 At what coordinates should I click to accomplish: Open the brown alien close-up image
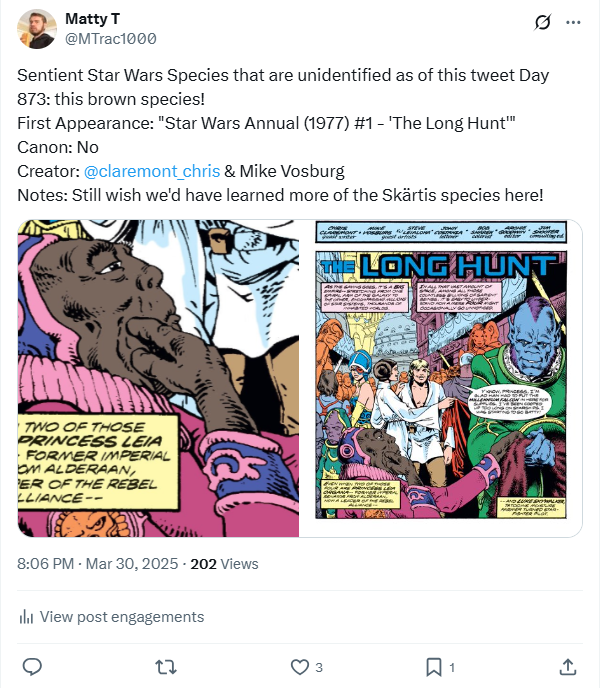(x=158, y=378)
